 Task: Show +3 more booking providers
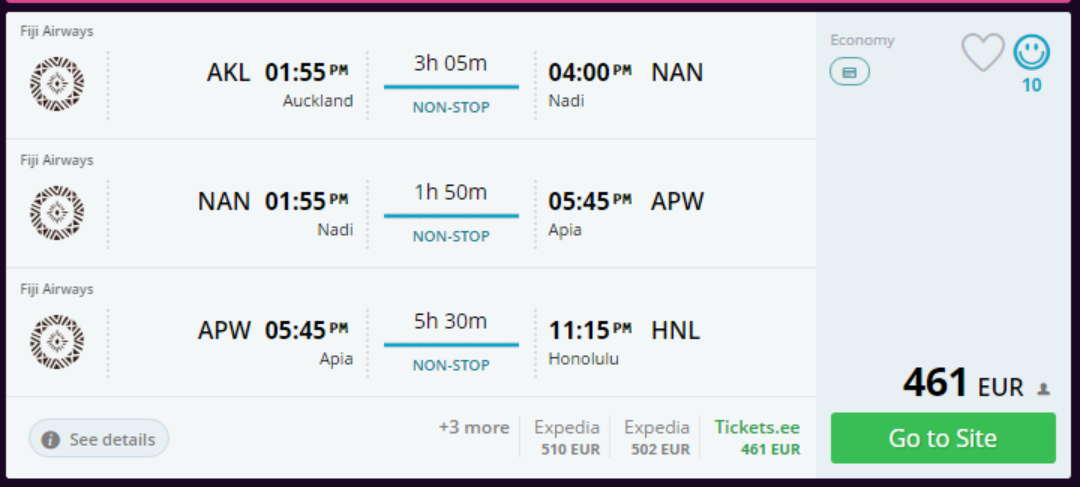[x=473, y=428]
